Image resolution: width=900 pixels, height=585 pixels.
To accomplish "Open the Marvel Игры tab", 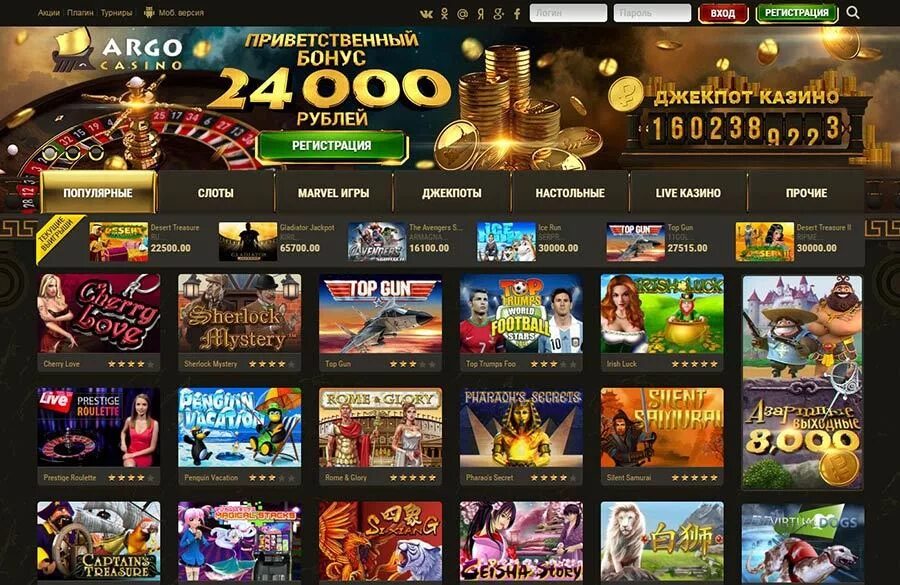I will coord(333,193).
